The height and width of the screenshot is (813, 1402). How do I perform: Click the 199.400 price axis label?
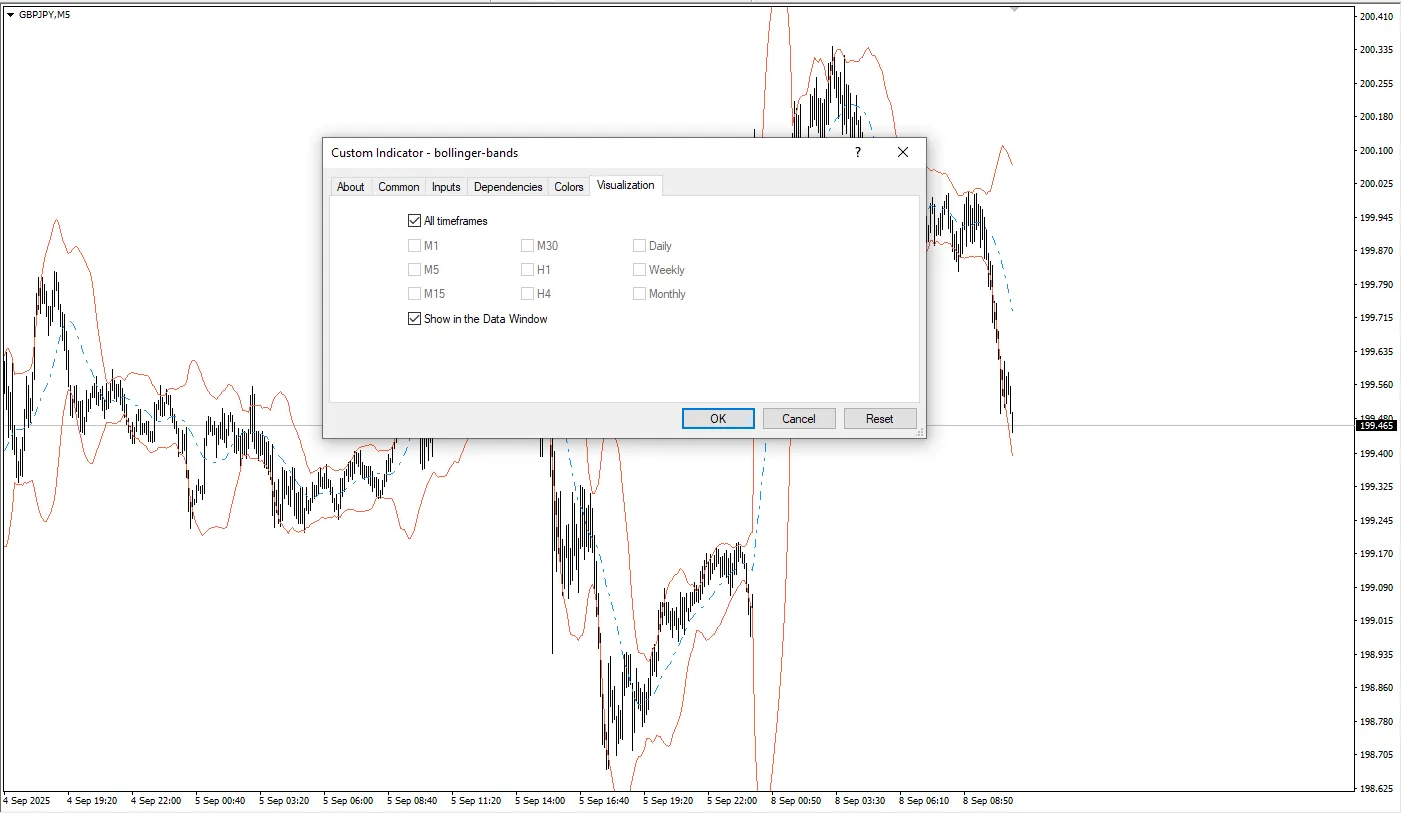click(1377, 454)
